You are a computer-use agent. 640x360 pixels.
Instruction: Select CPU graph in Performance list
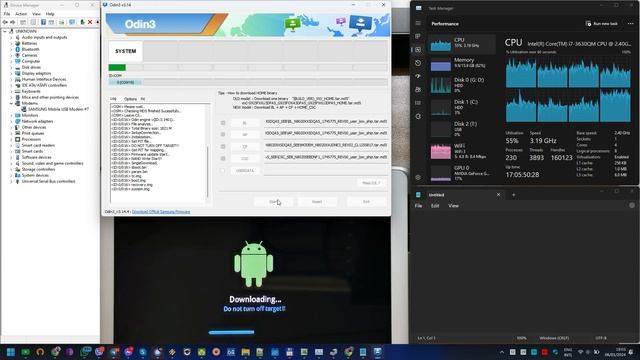coord(462,44)
